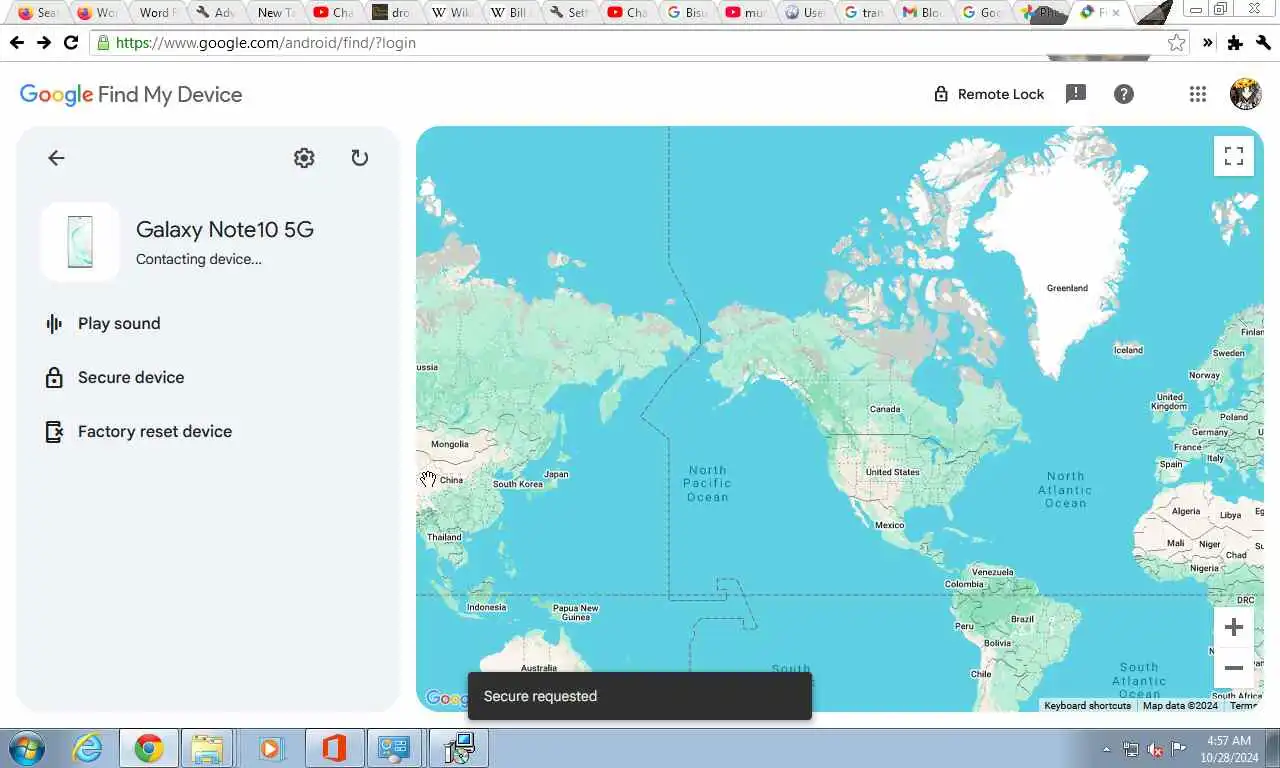Toggle fullscreen map view
Viewport: 1280px width, 768px height.
1234,156
